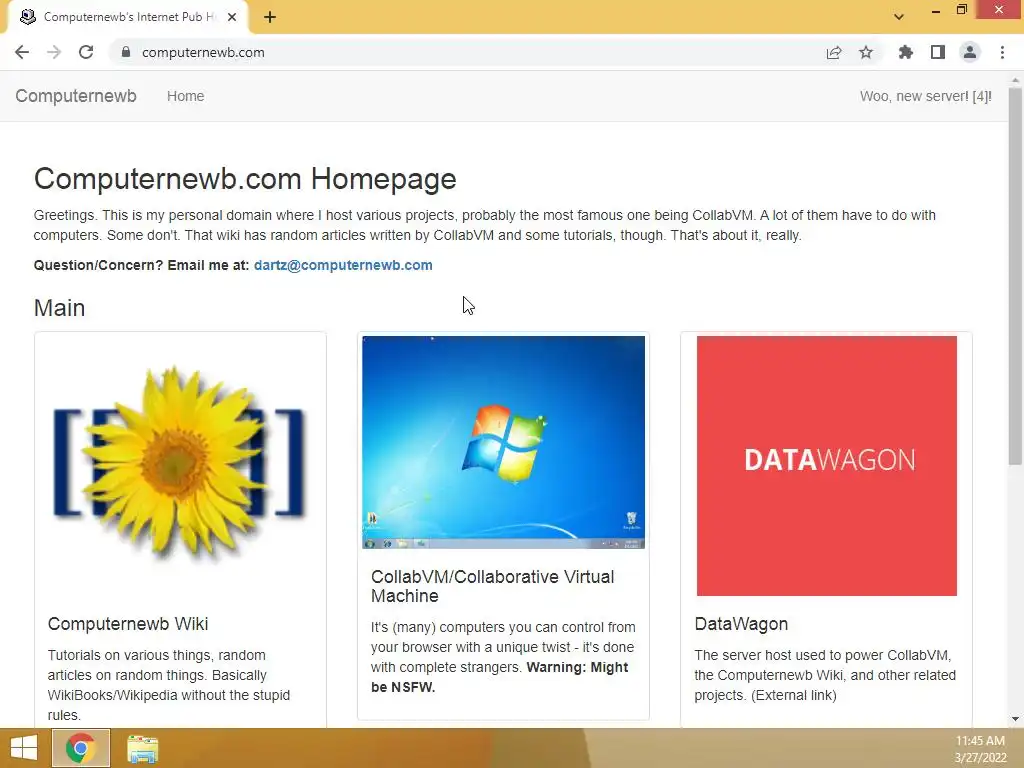Click CollabVM/Collaborative Virtual Machine title
Image resolution: width=1024 pixels, height=768 pixels.
click(492, 586)
